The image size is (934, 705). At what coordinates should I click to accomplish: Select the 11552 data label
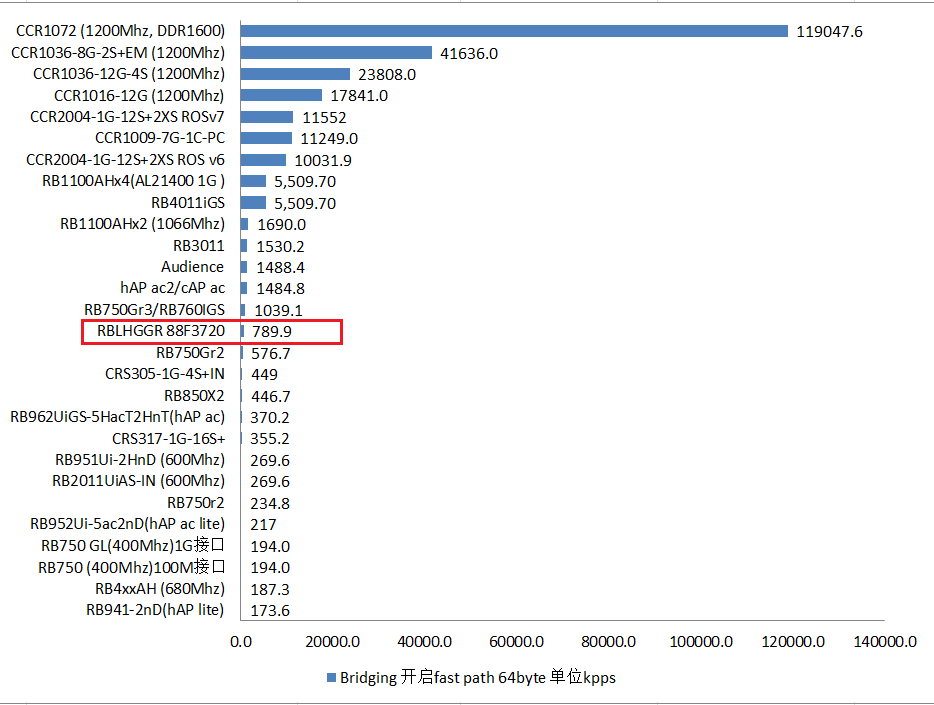point(324,117)
